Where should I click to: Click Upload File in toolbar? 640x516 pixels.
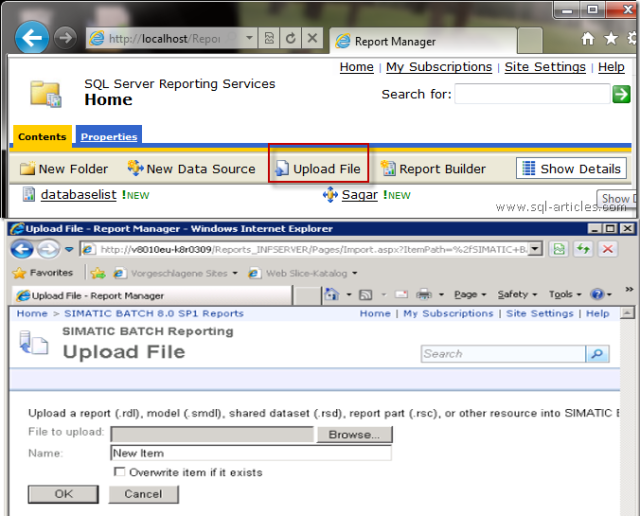pyautogui.click(x=318, y=169)
